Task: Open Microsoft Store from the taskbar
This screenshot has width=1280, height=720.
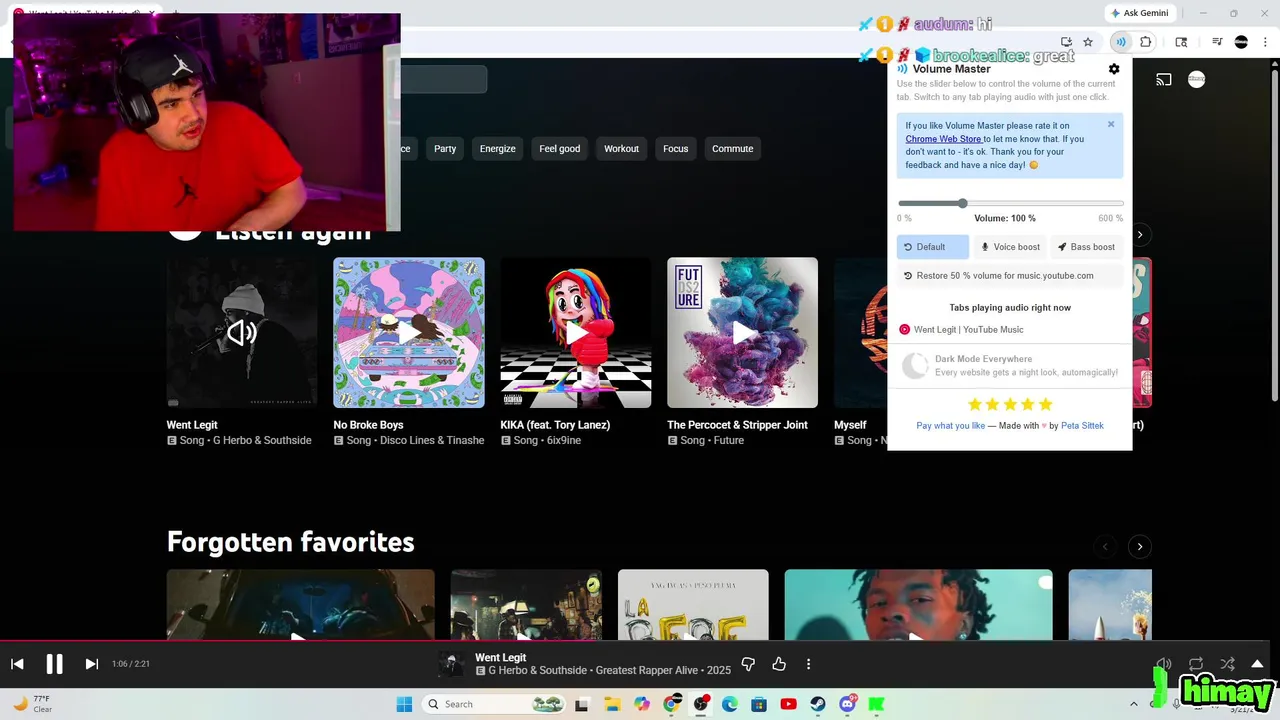Action: [759, 704]
